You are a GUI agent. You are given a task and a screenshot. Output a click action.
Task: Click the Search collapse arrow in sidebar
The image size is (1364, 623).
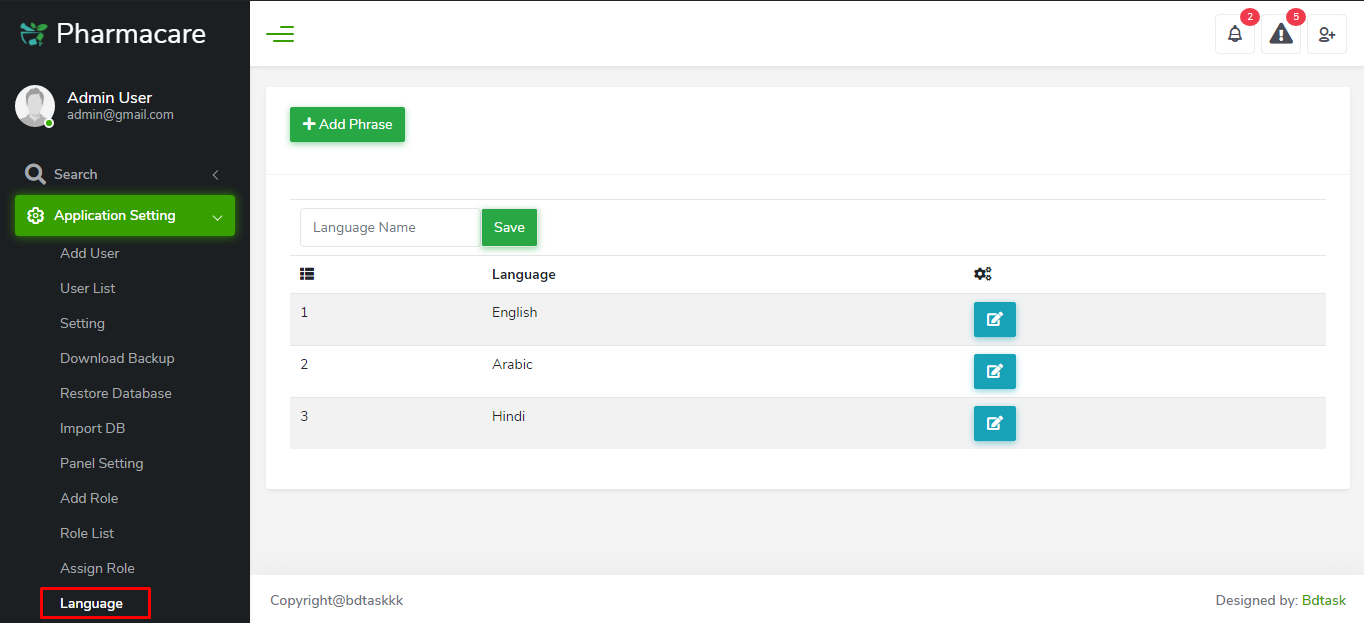tap(215, 173)
